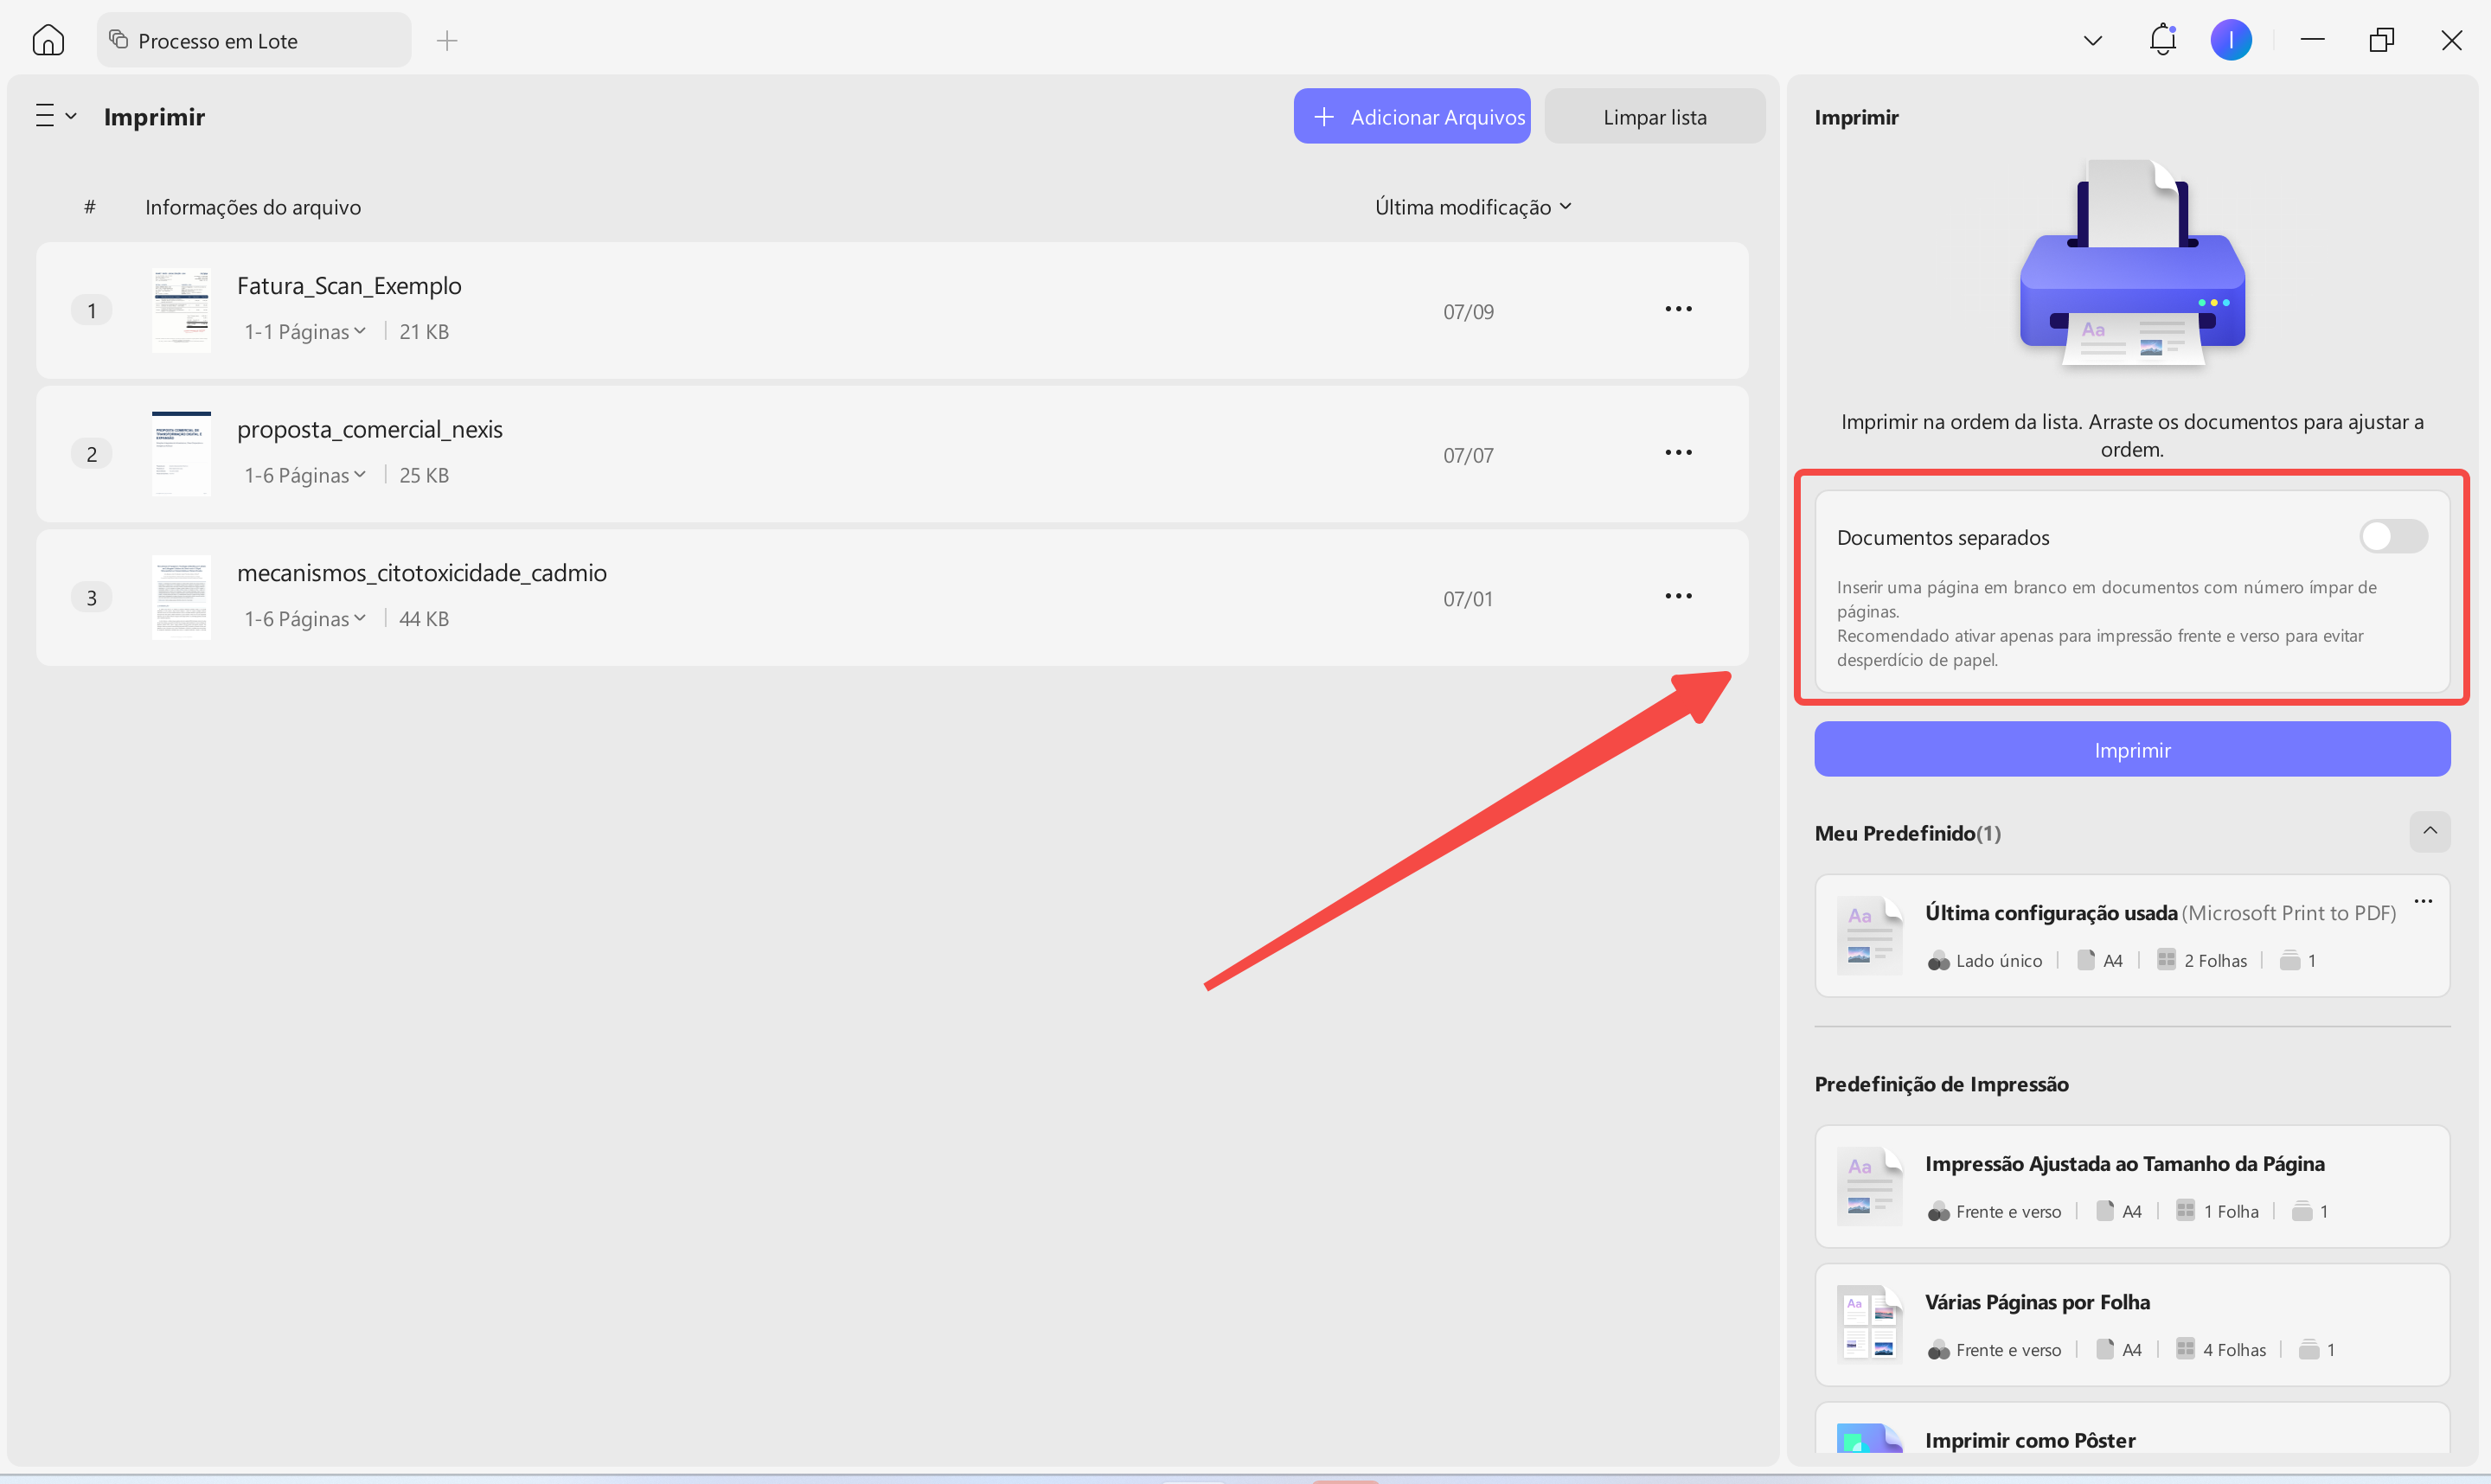Click the purple Imprimir button

point(2132,749)
